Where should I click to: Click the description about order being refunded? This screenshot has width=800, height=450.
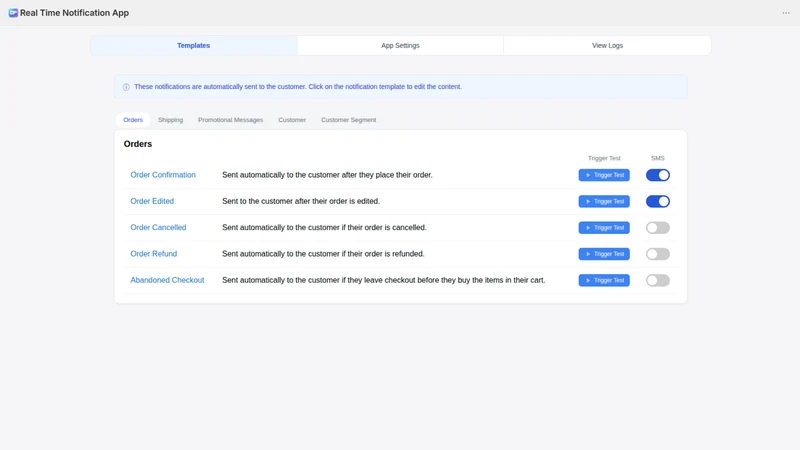click(323, 254)
